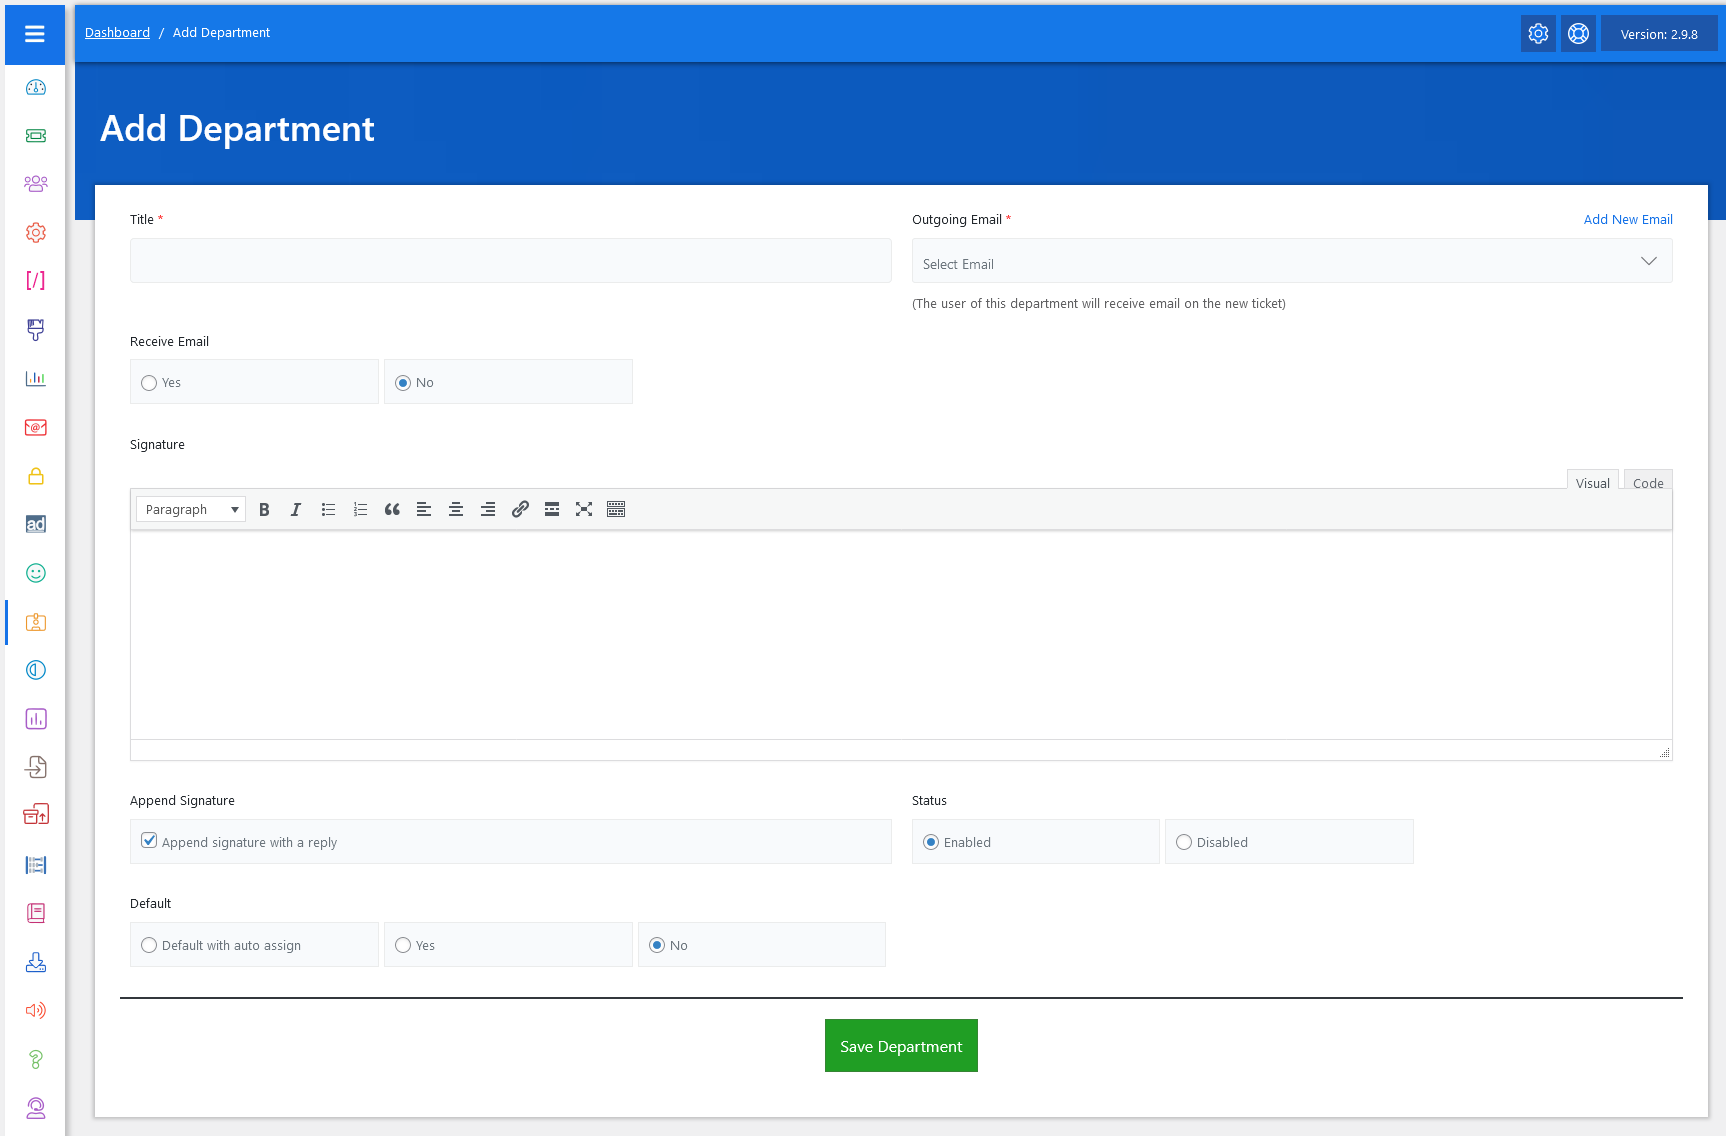Click the Italic formatting icon
The height and width of the screenshot is (1136, 1726).
click(x=296, y=510)
